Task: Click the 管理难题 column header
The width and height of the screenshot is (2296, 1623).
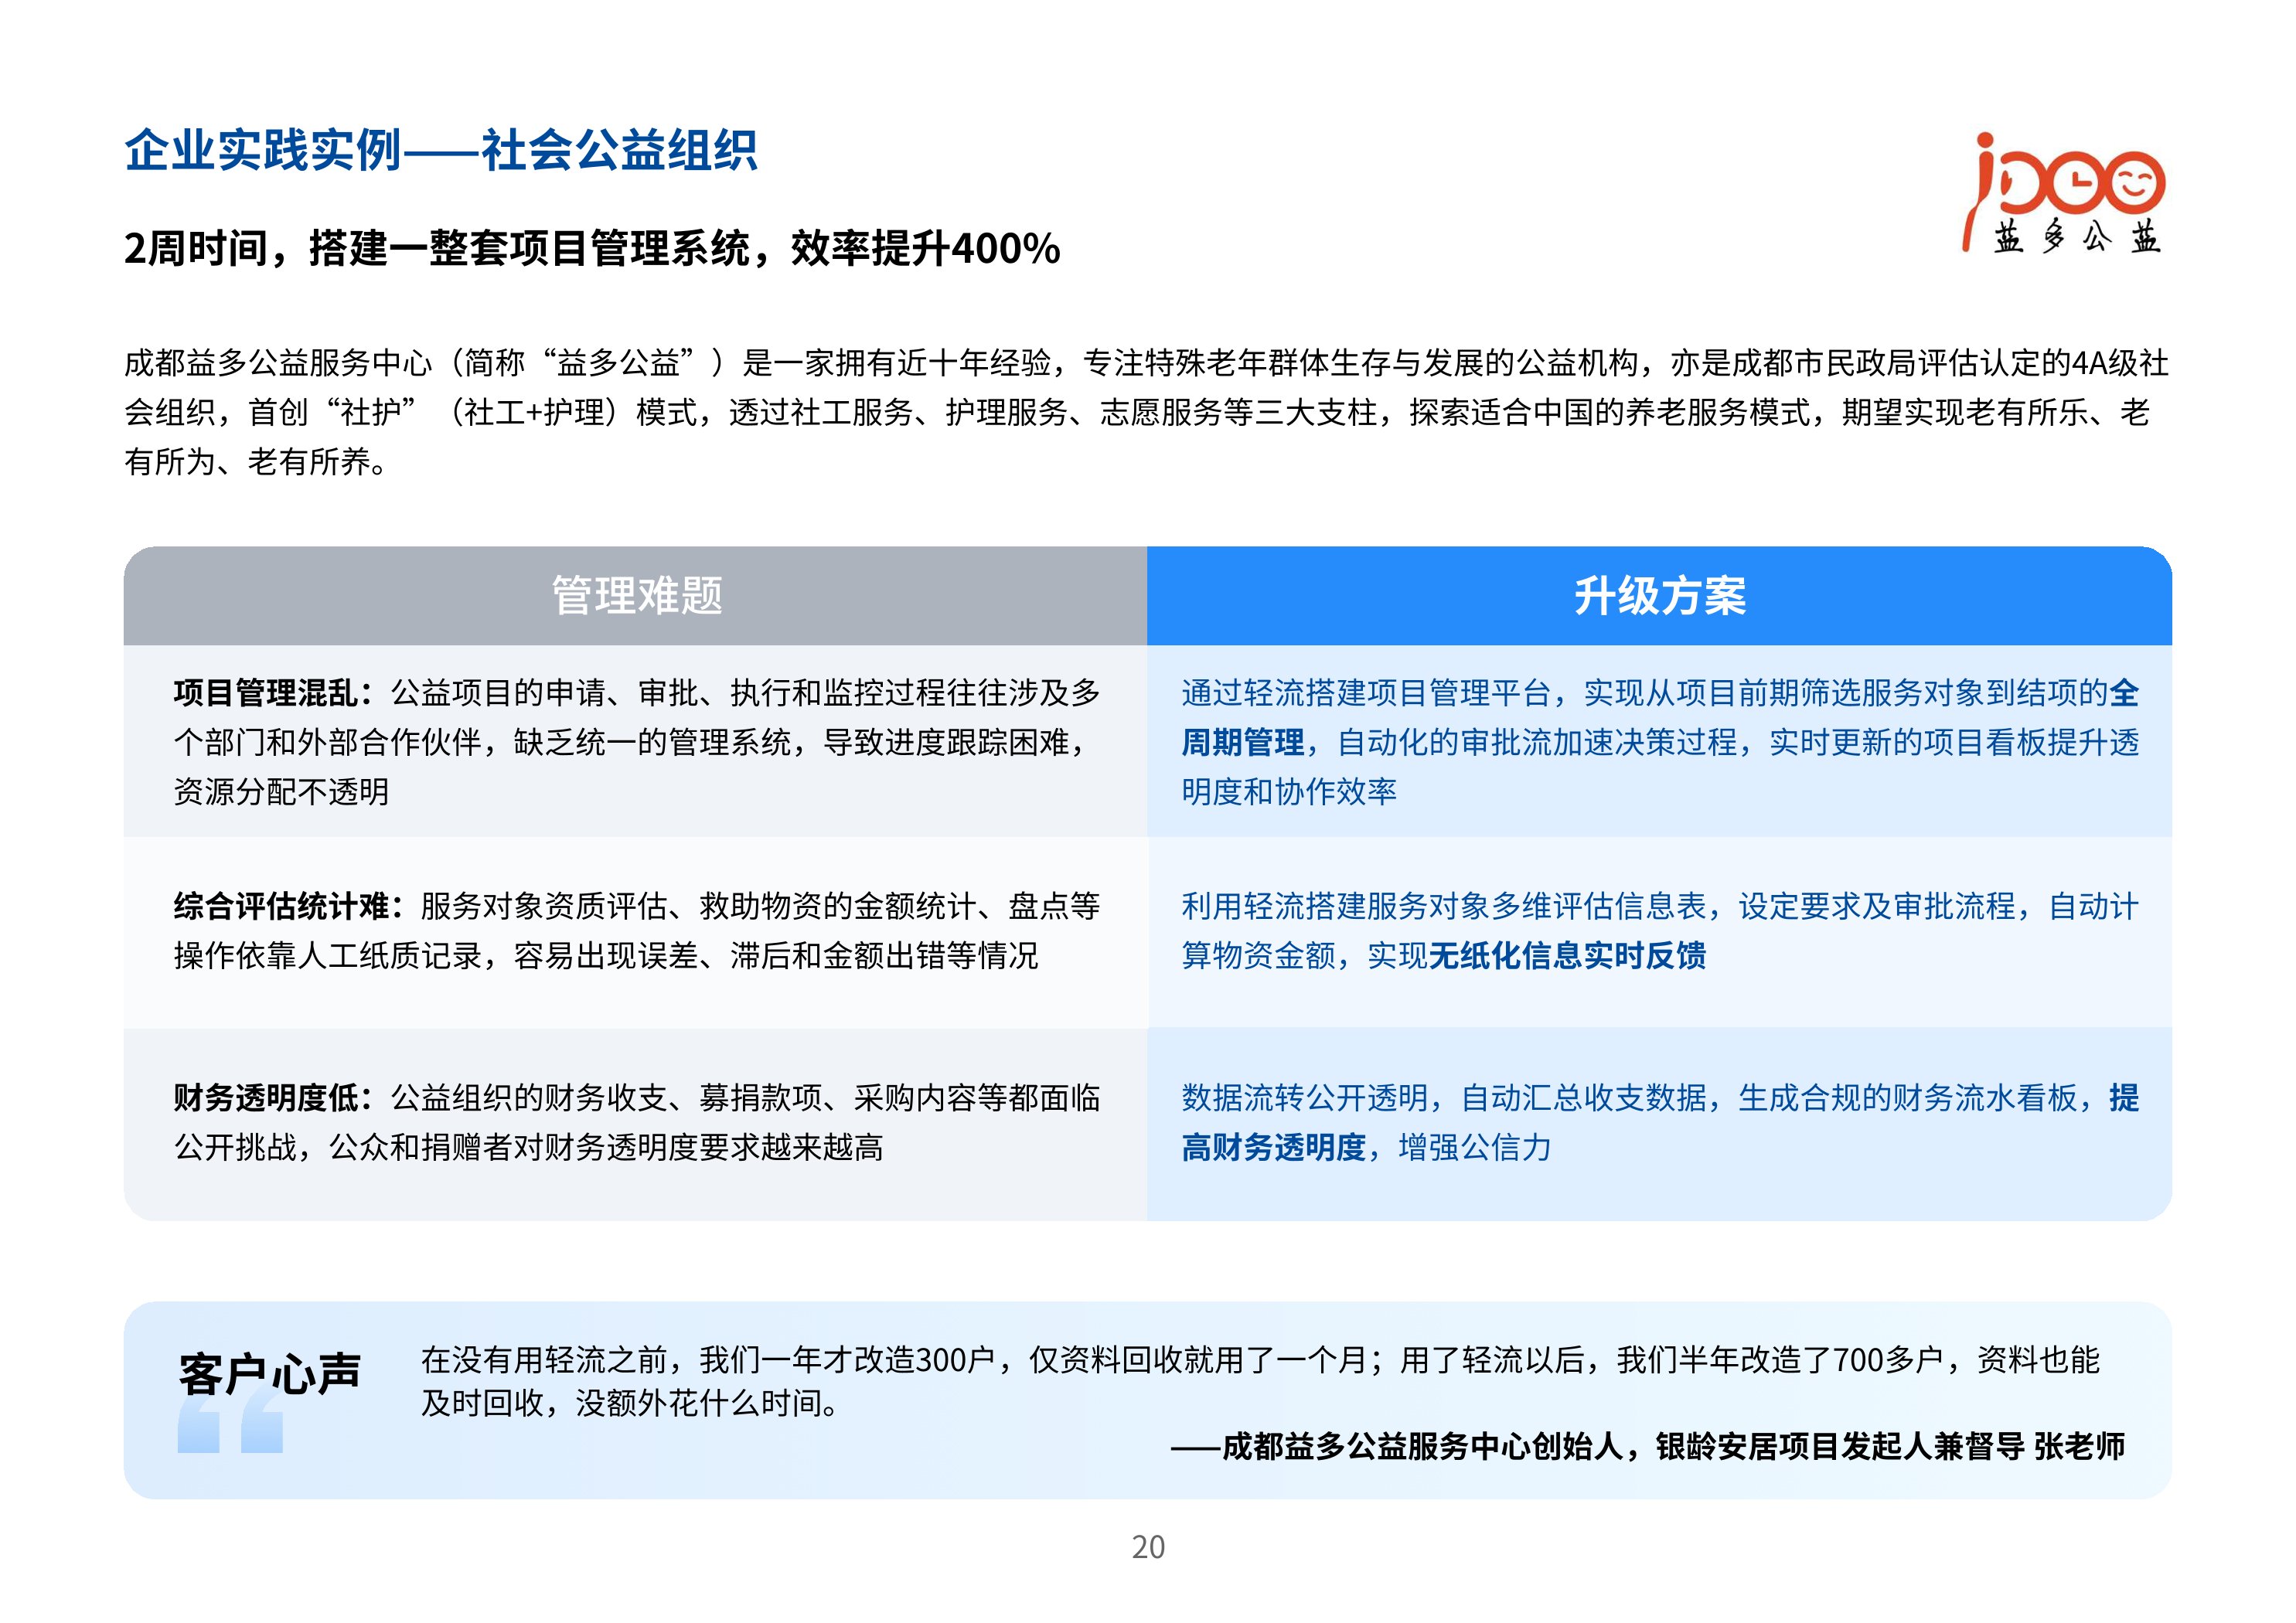Action: click(x=636, y=596)
